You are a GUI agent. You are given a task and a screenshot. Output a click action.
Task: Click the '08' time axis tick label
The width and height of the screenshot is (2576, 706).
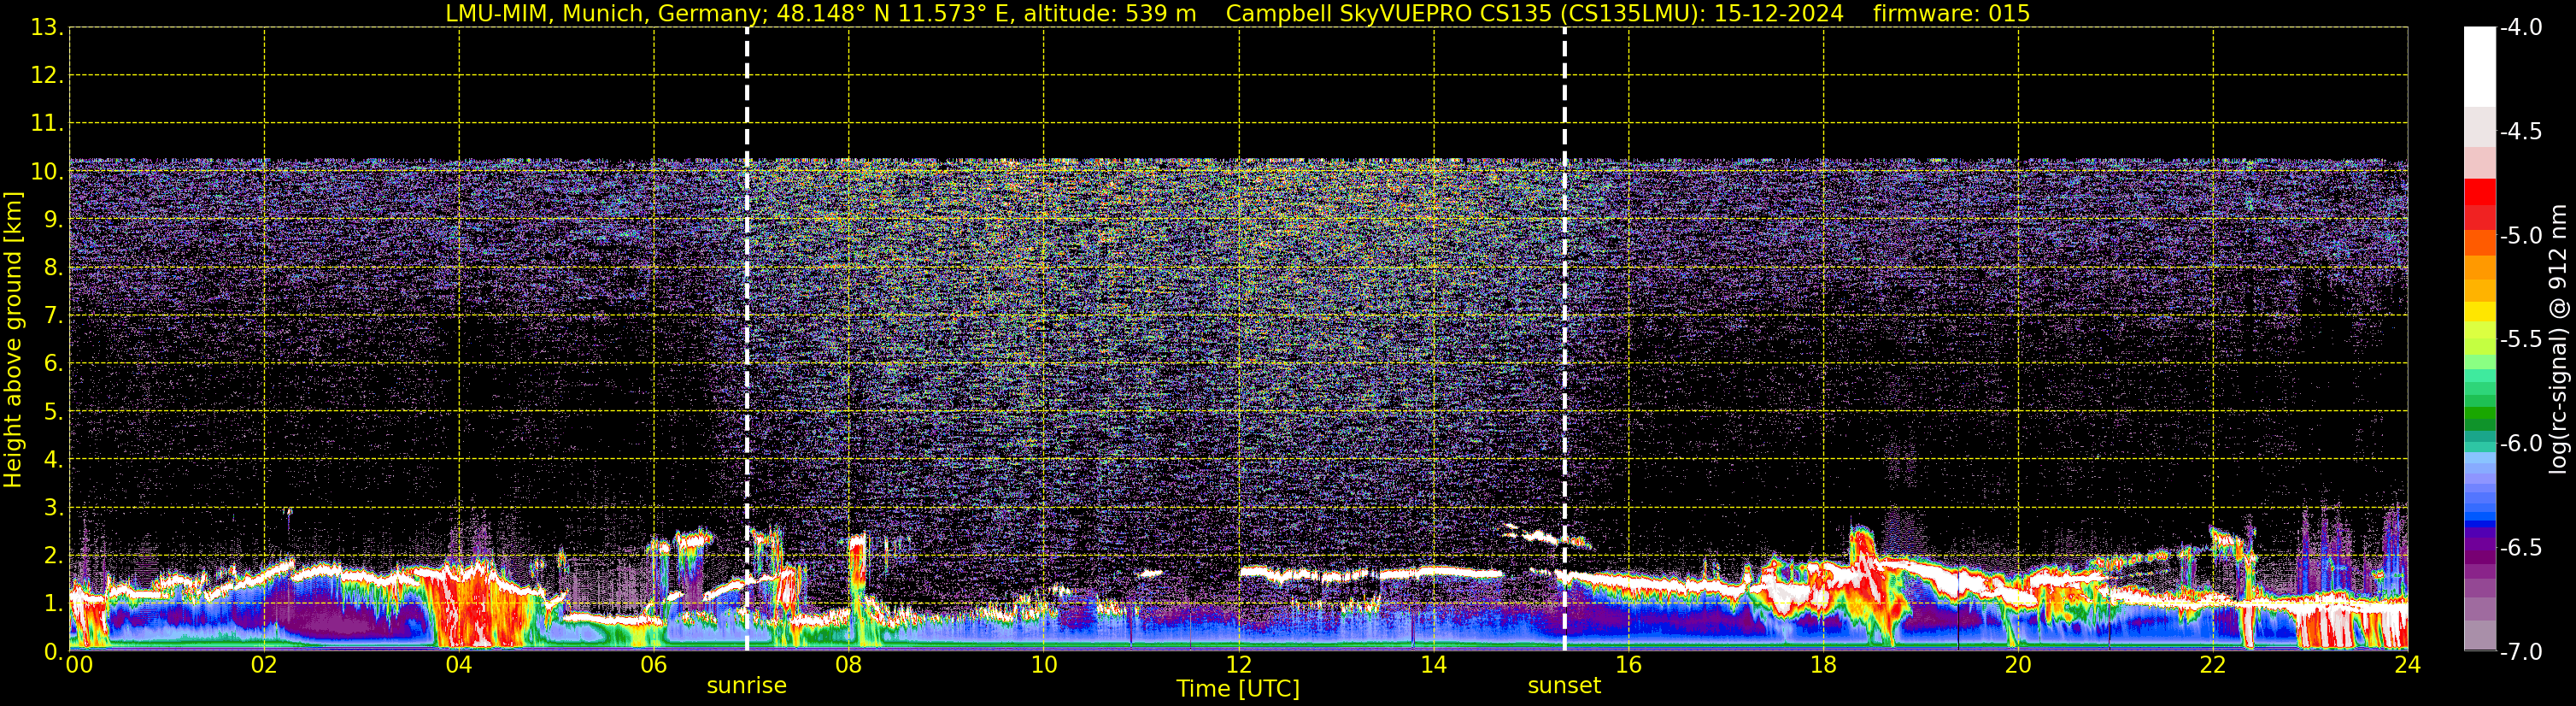click(849, 664)
